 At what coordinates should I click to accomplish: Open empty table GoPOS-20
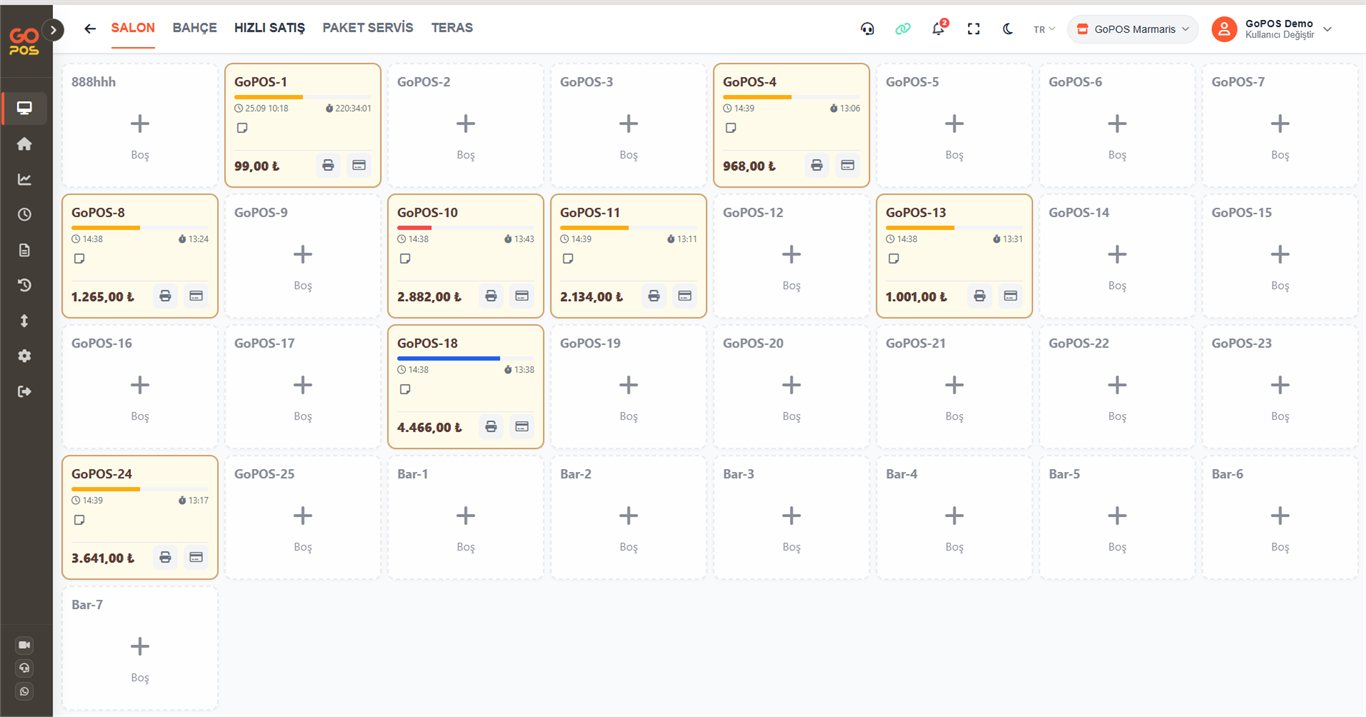pyautogui.click(x=791, y=386)
